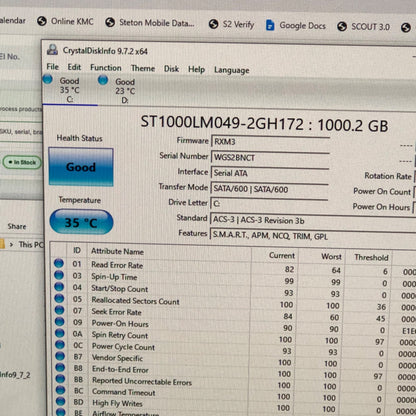Click the Power-On Hours status orb
This screenshot has height=416, width=416.
click(60, 322)
